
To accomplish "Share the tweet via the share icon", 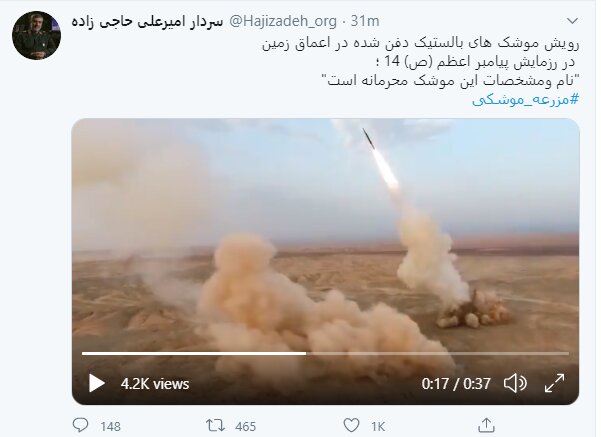I will (x=486, y=425).
